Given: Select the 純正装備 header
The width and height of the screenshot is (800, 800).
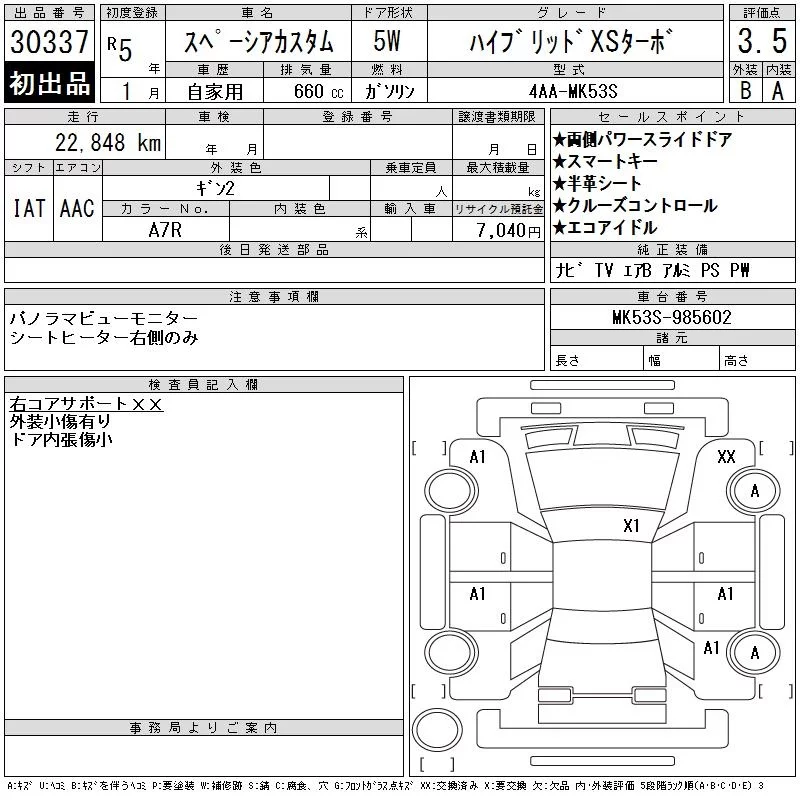Looking at the screenshot, I should [x=672, y=249].
